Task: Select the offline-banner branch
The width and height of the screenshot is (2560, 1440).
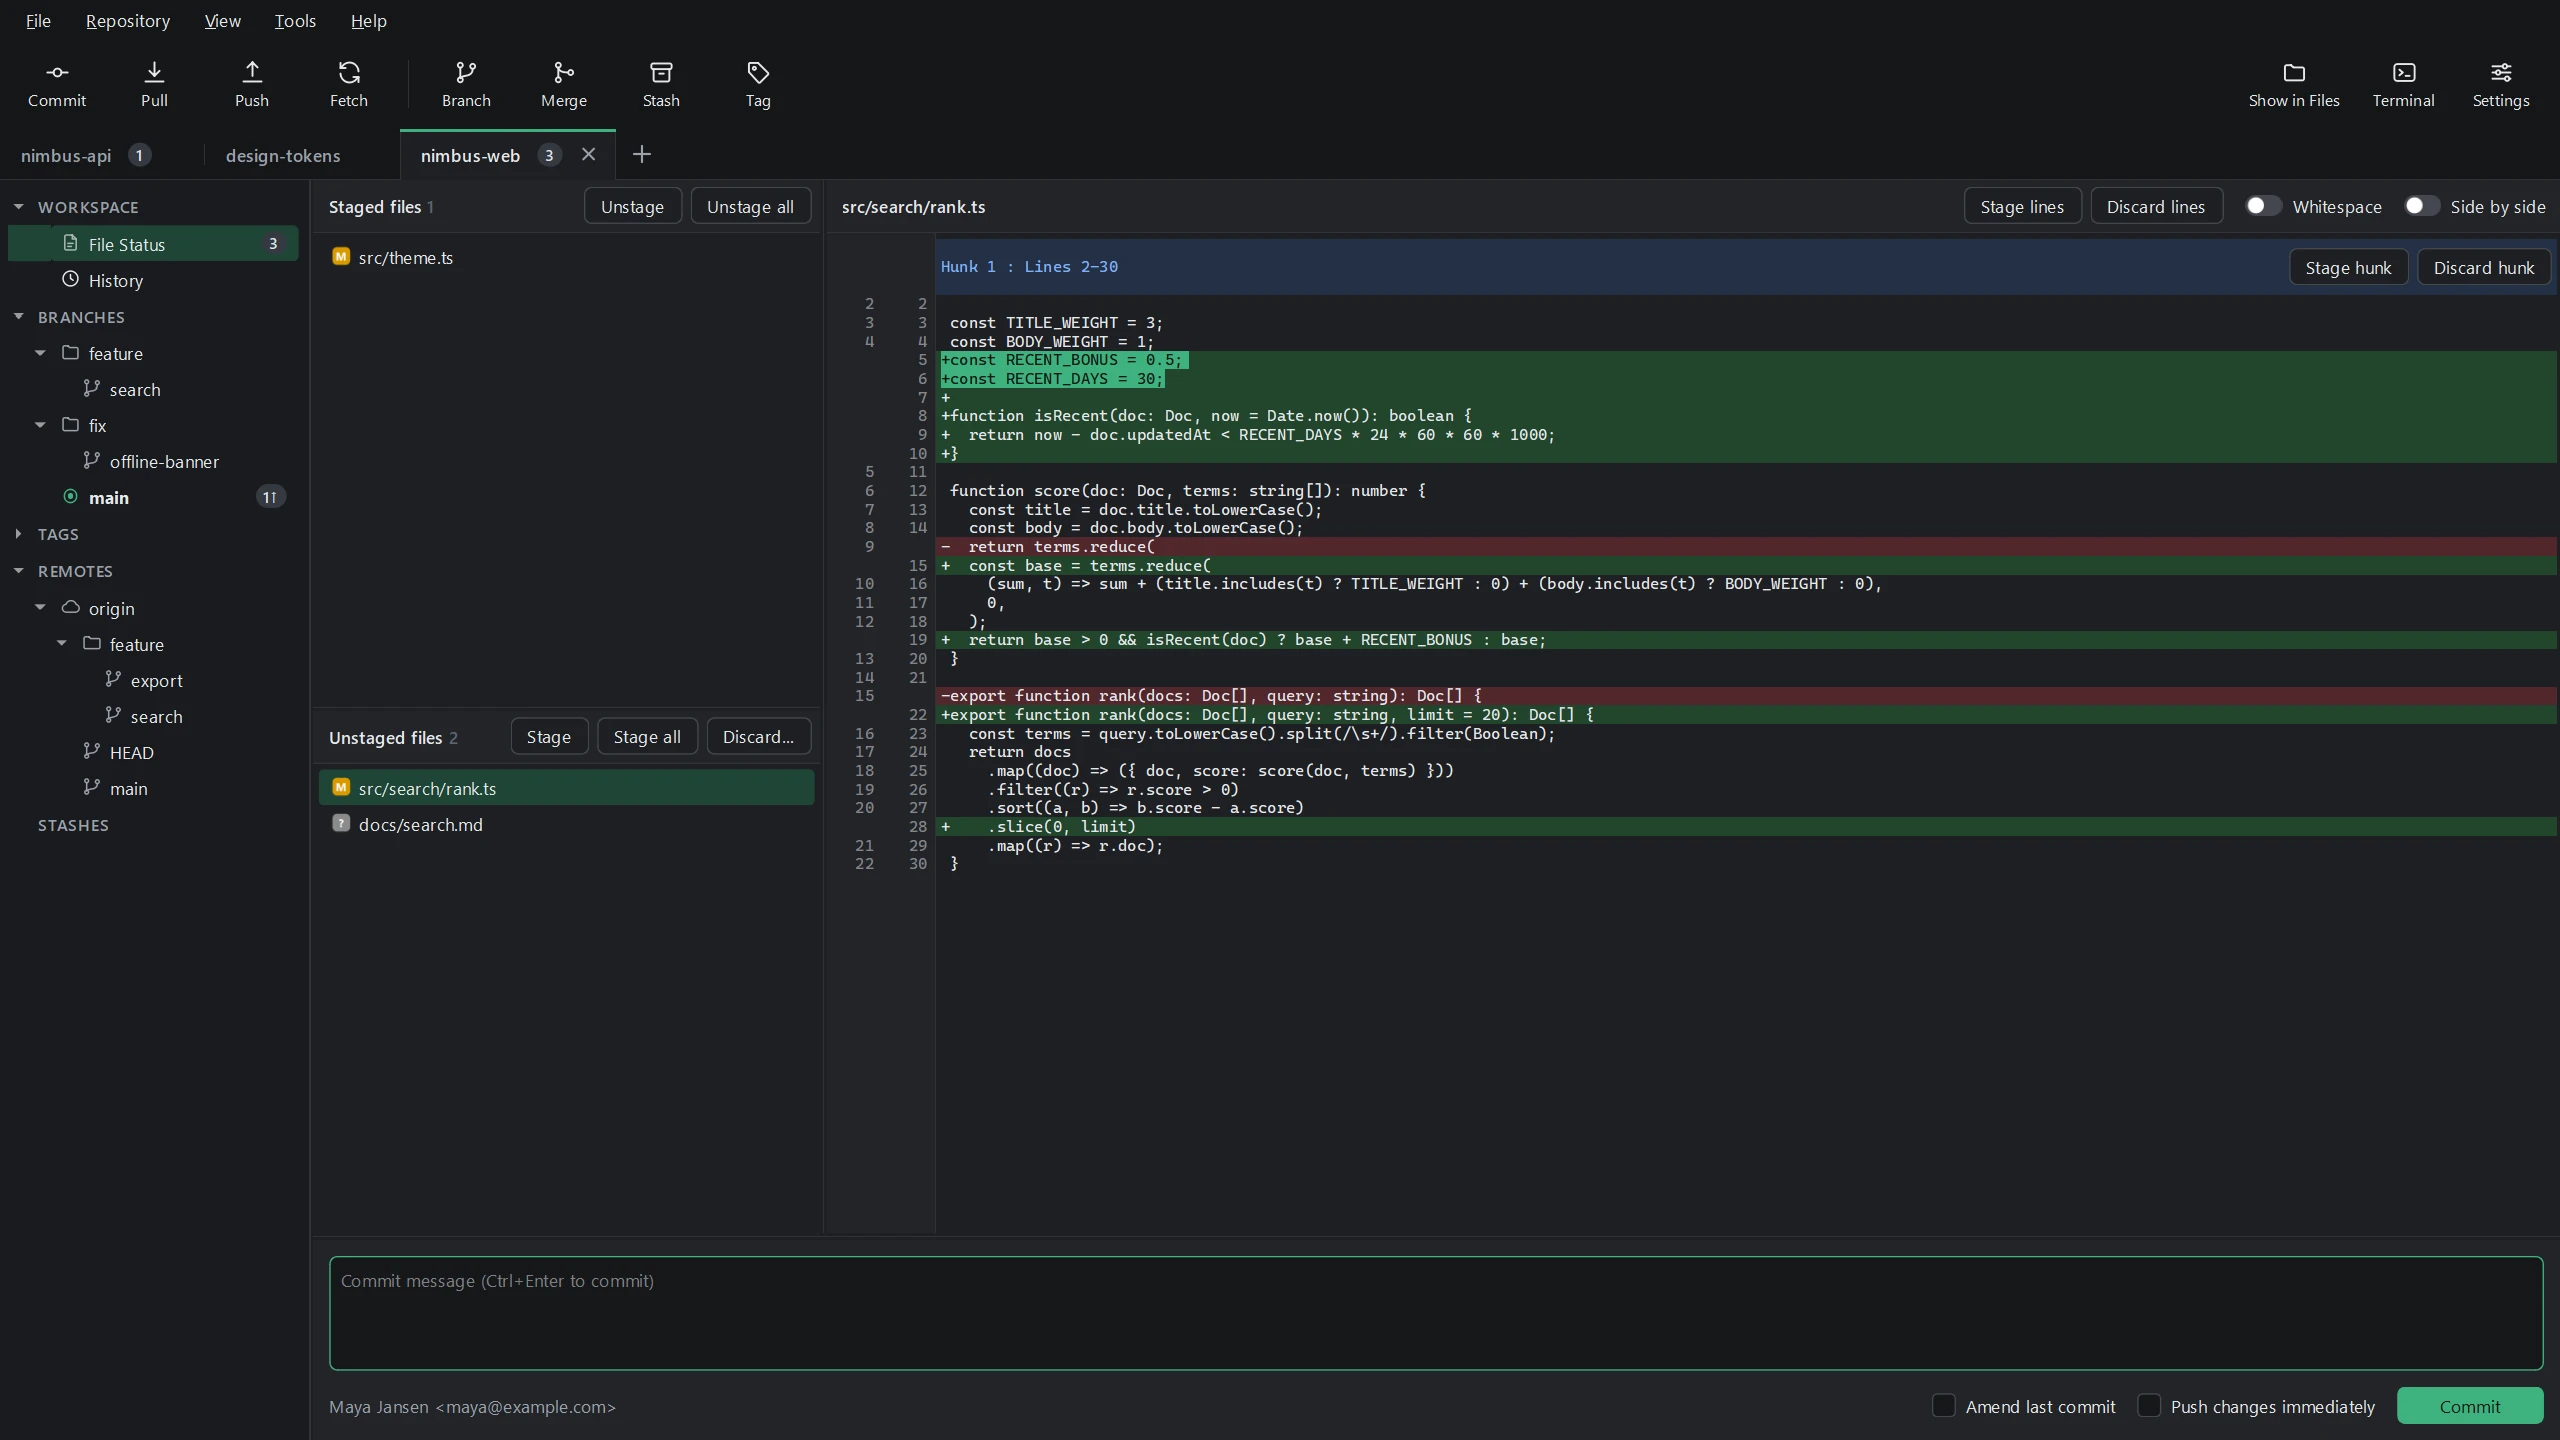Action: 153,461
